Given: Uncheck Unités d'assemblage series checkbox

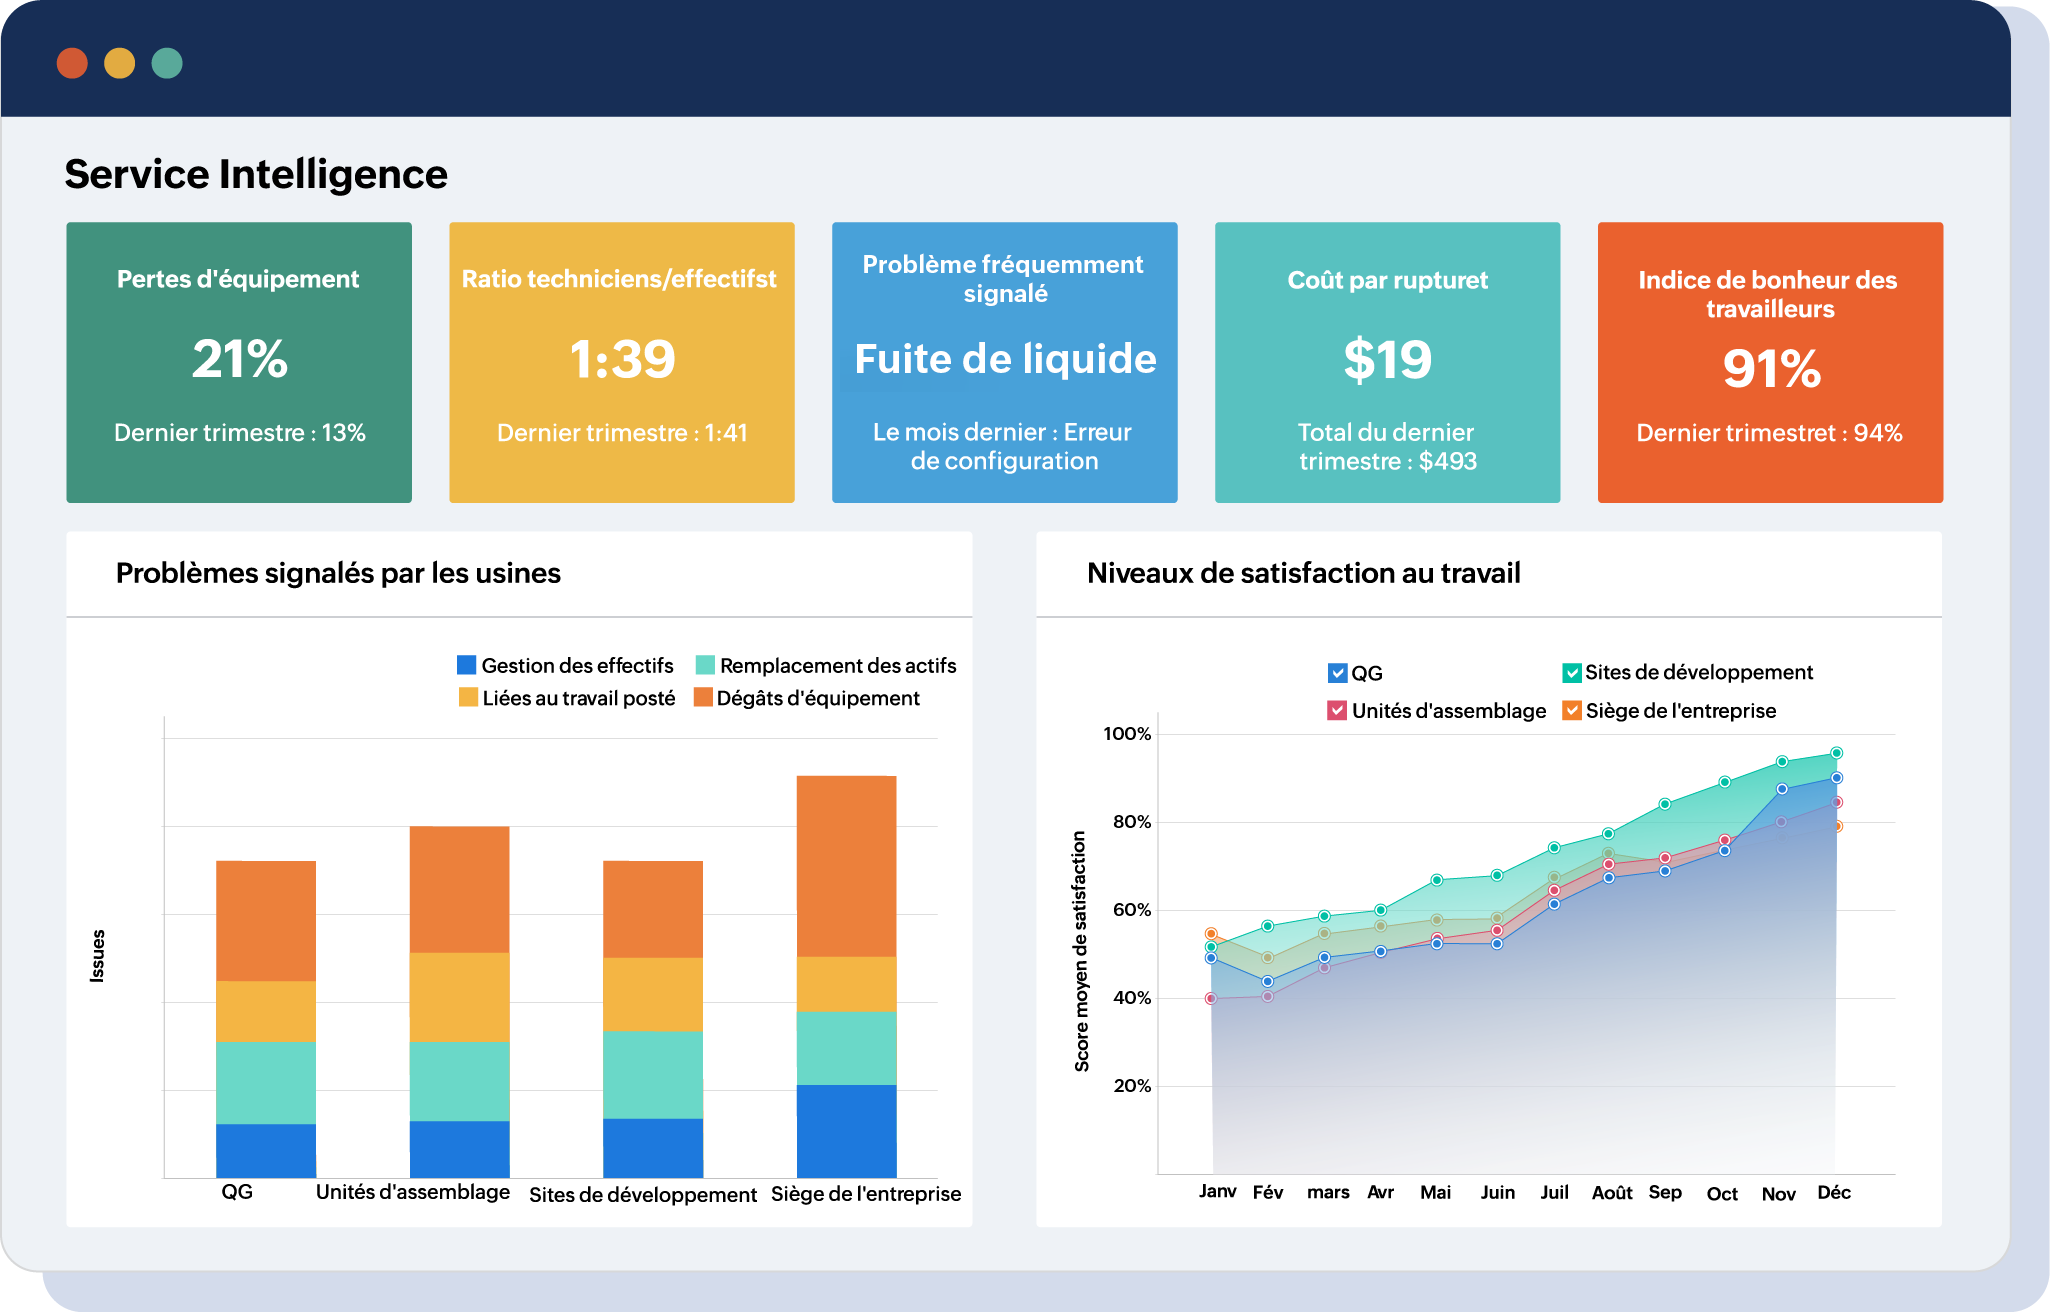Looking at the screenshot, I should [x=1337, y=711].
